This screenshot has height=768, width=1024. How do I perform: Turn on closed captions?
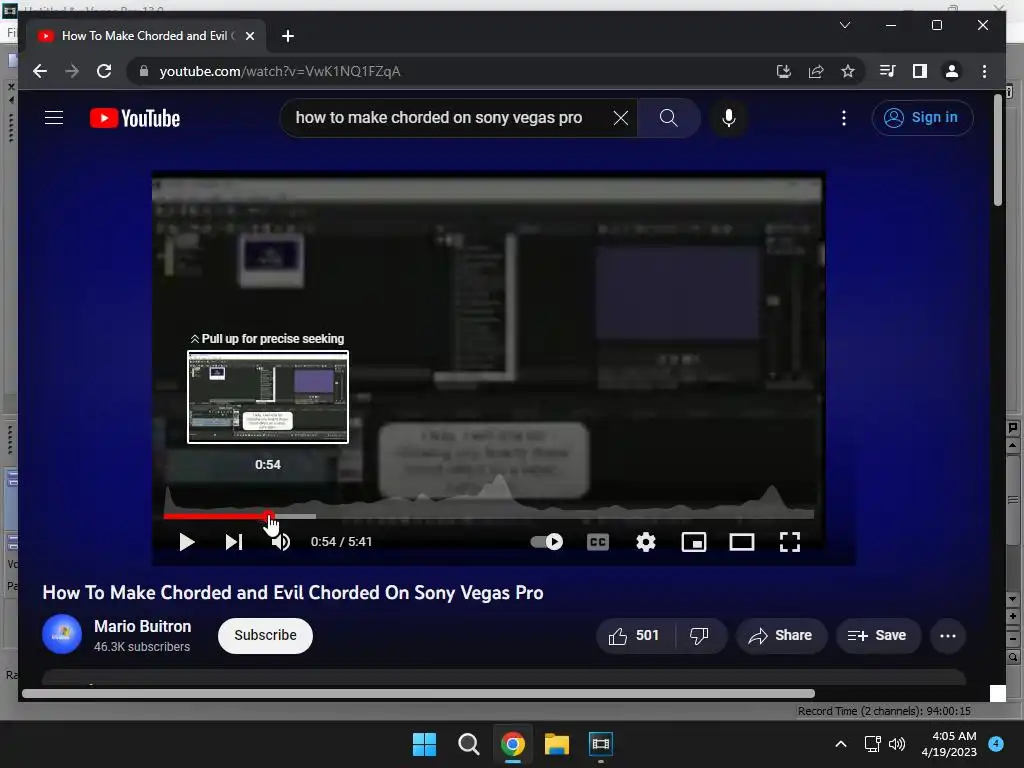pyautogui.click(x=598, y=541)
